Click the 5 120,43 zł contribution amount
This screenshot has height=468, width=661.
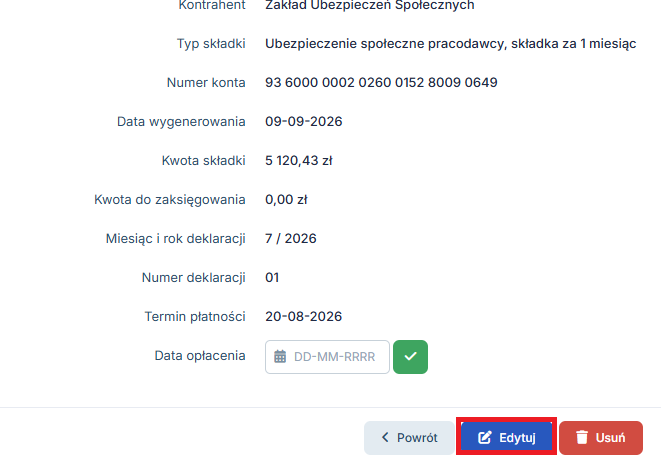(298, 161)
